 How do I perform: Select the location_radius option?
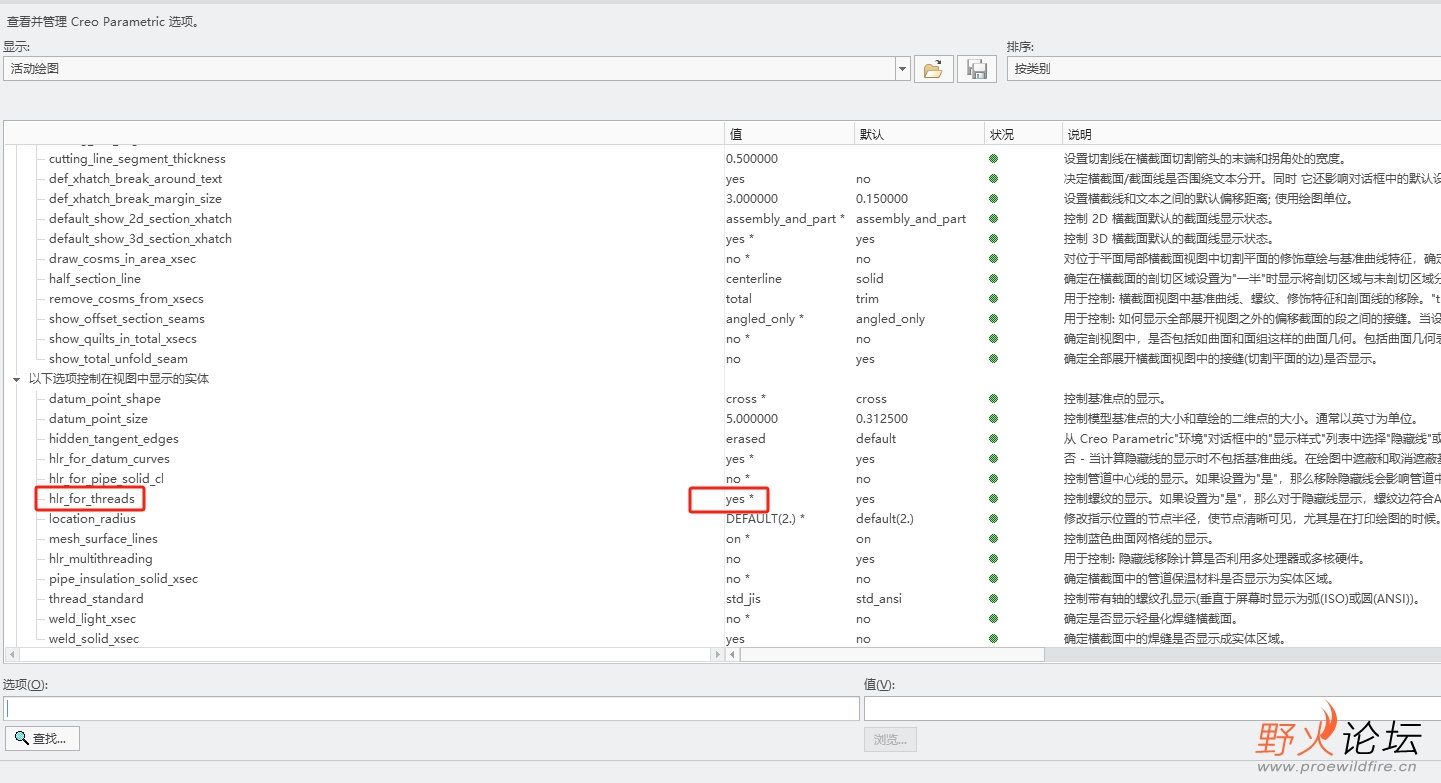pyautogui.click(x=92, y=519)
